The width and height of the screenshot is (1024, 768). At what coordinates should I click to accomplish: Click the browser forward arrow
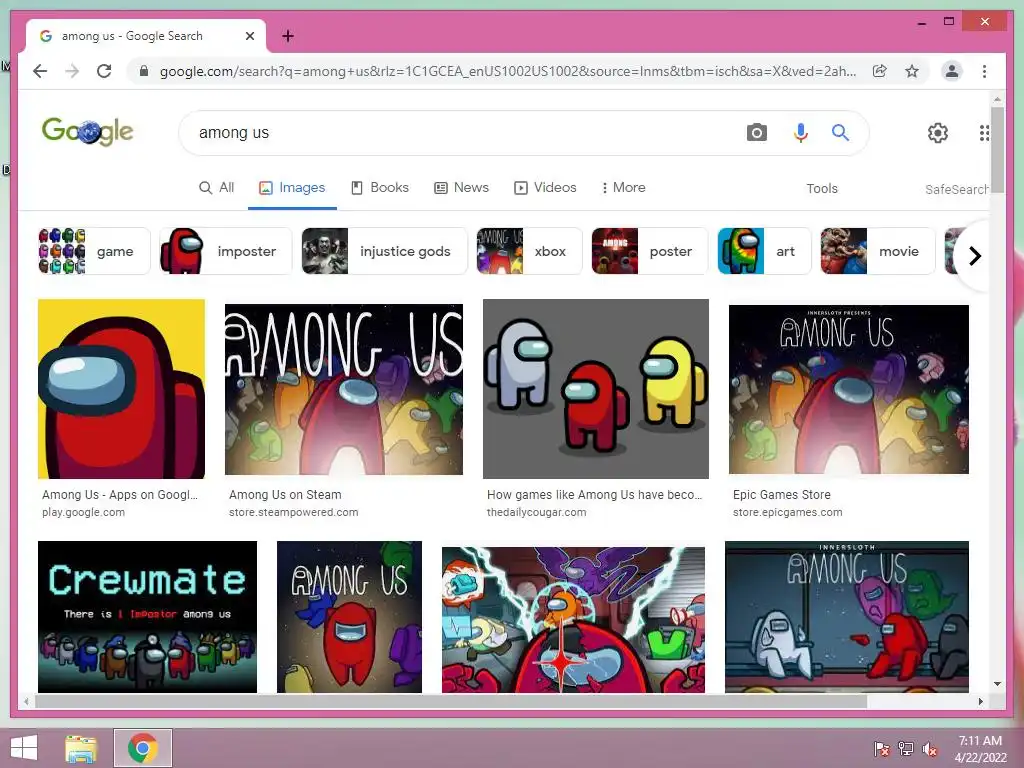[x=72, y=71]
